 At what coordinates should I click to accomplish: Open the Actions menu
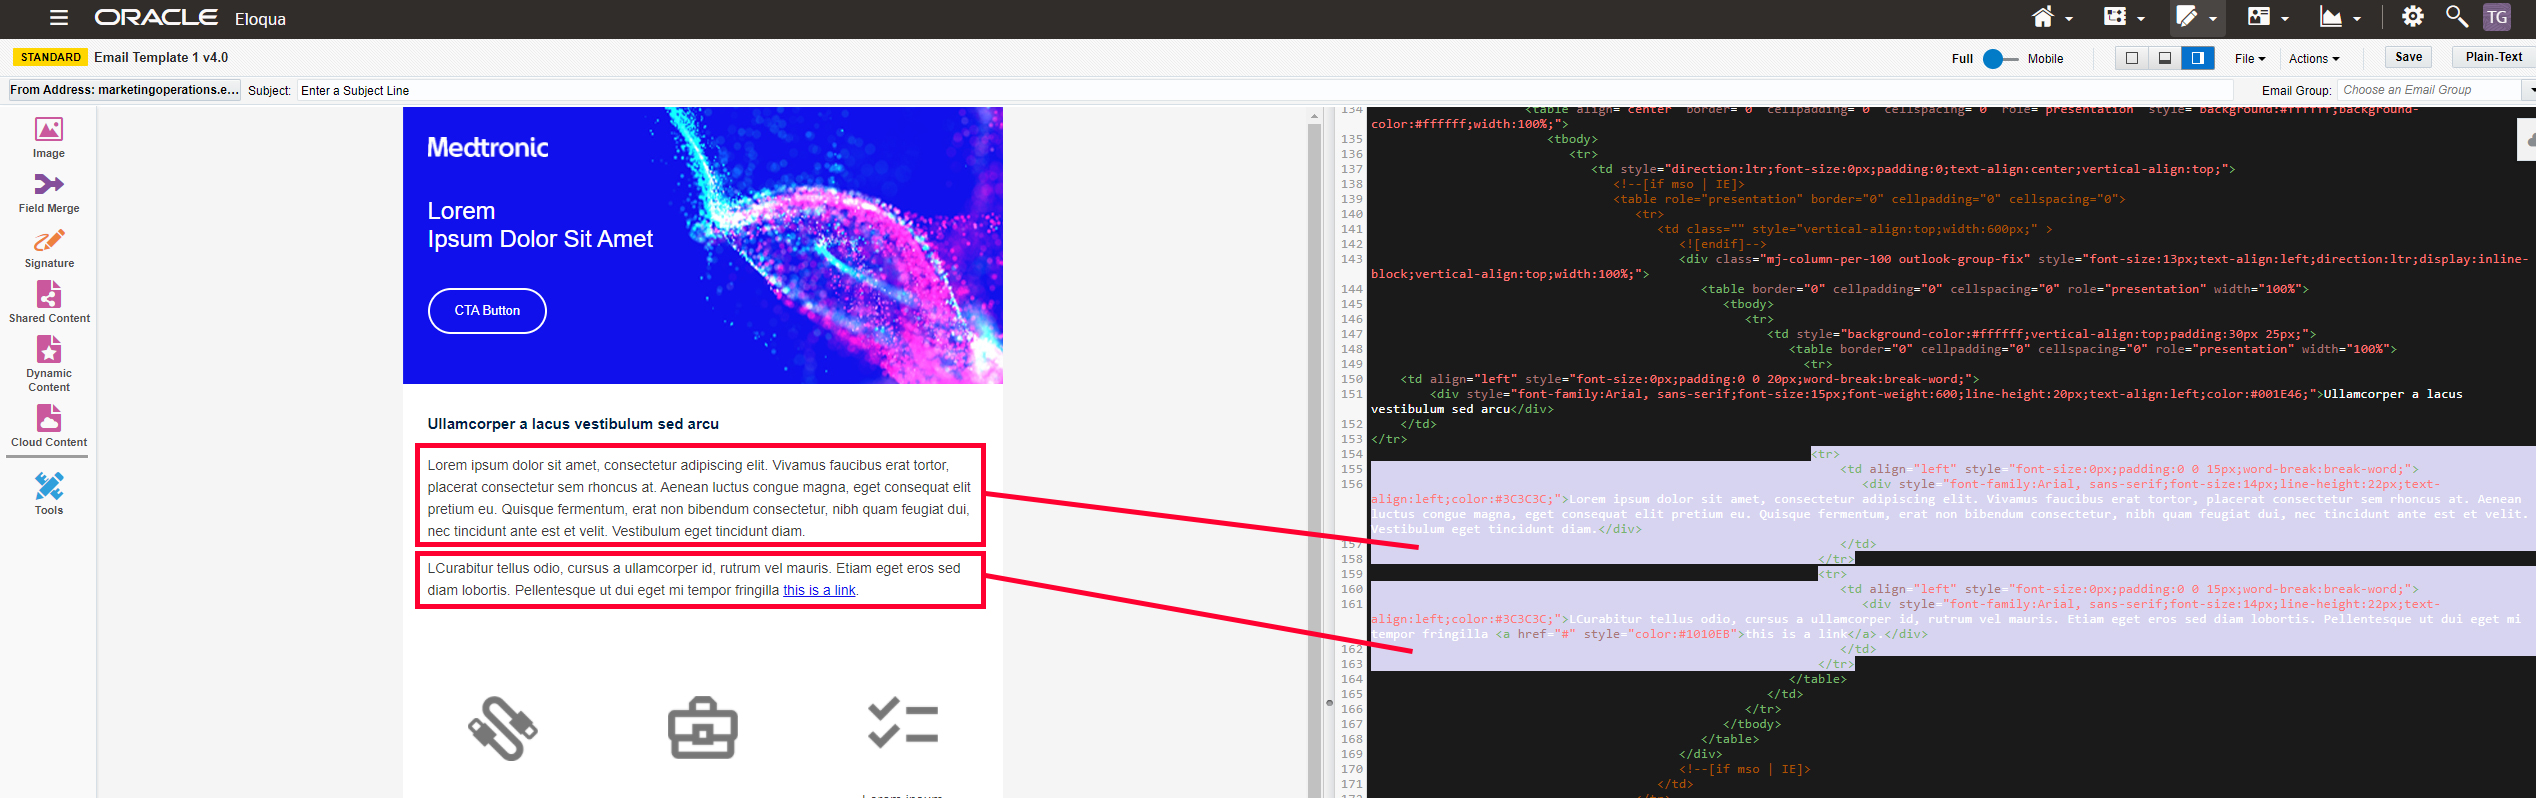pyautogui.click(x=2313, y=59)
